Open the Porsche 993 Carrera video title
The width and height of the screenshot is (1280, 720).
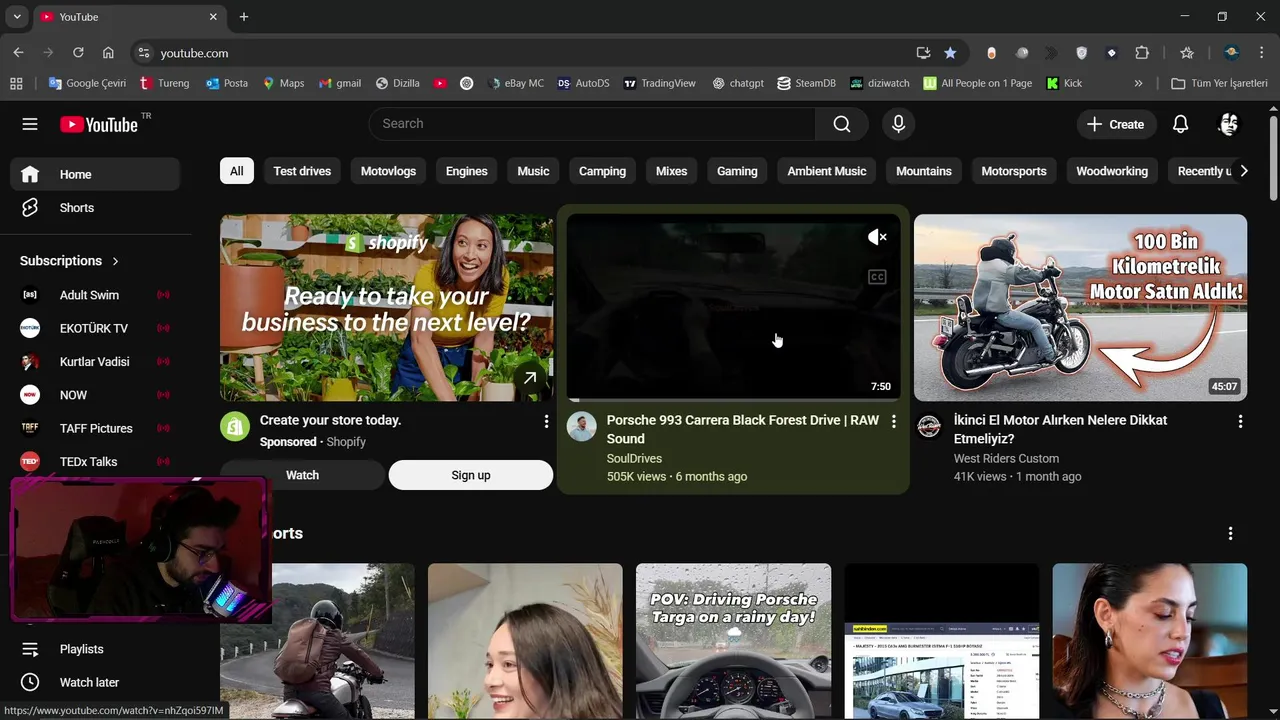742,429
